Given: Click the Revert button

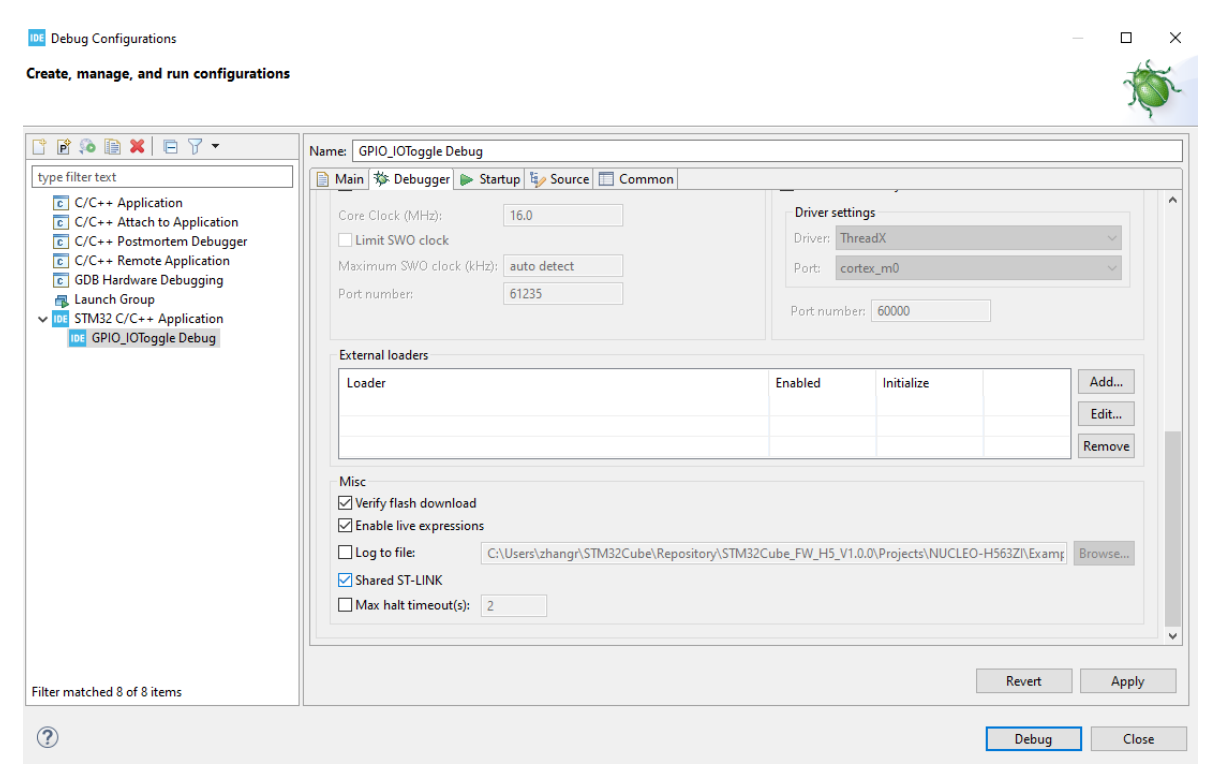Looking at the screenshot, I should click(1024, 681).
